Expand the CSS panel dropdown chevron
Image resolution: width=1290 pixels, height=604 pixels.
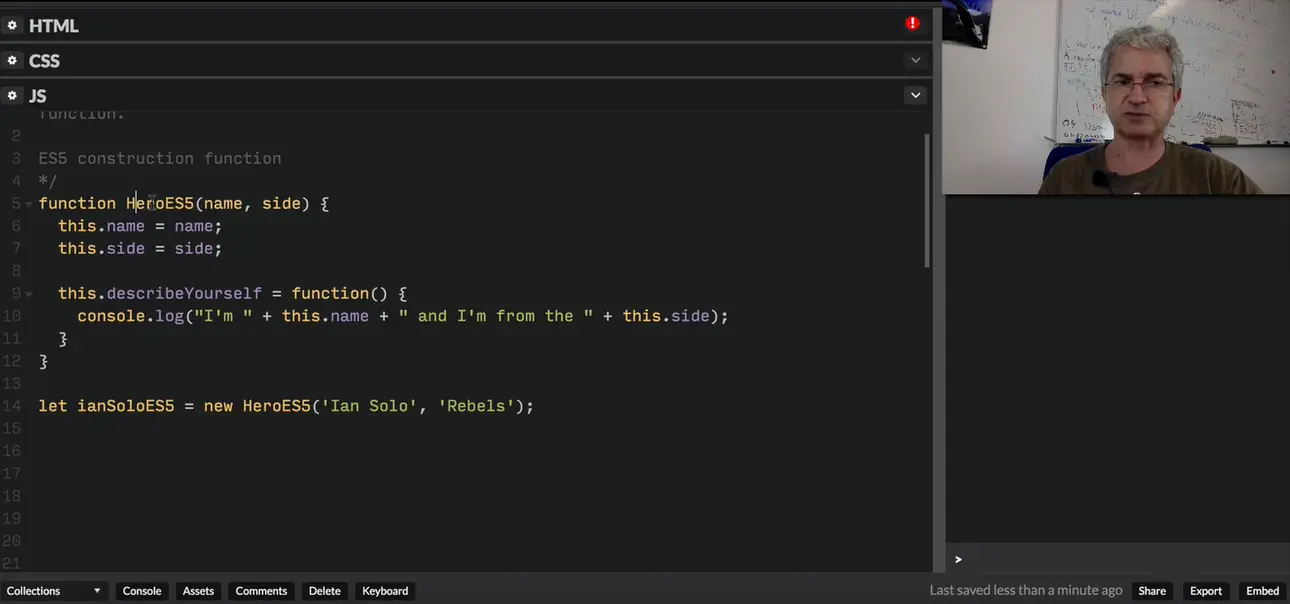[x=915, y=60]
